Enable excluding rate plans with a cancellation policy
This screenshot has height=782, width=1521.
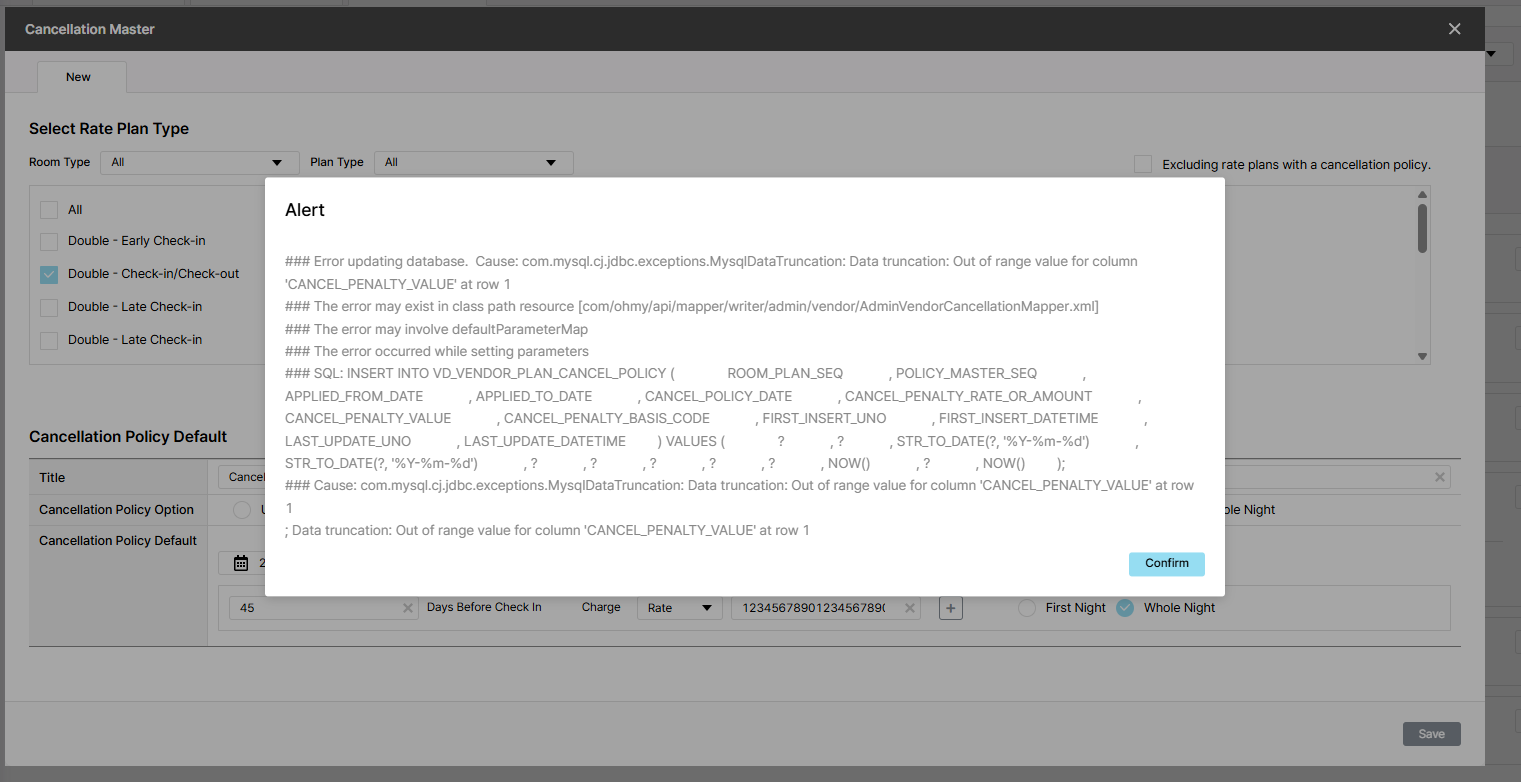point(1143,164)
